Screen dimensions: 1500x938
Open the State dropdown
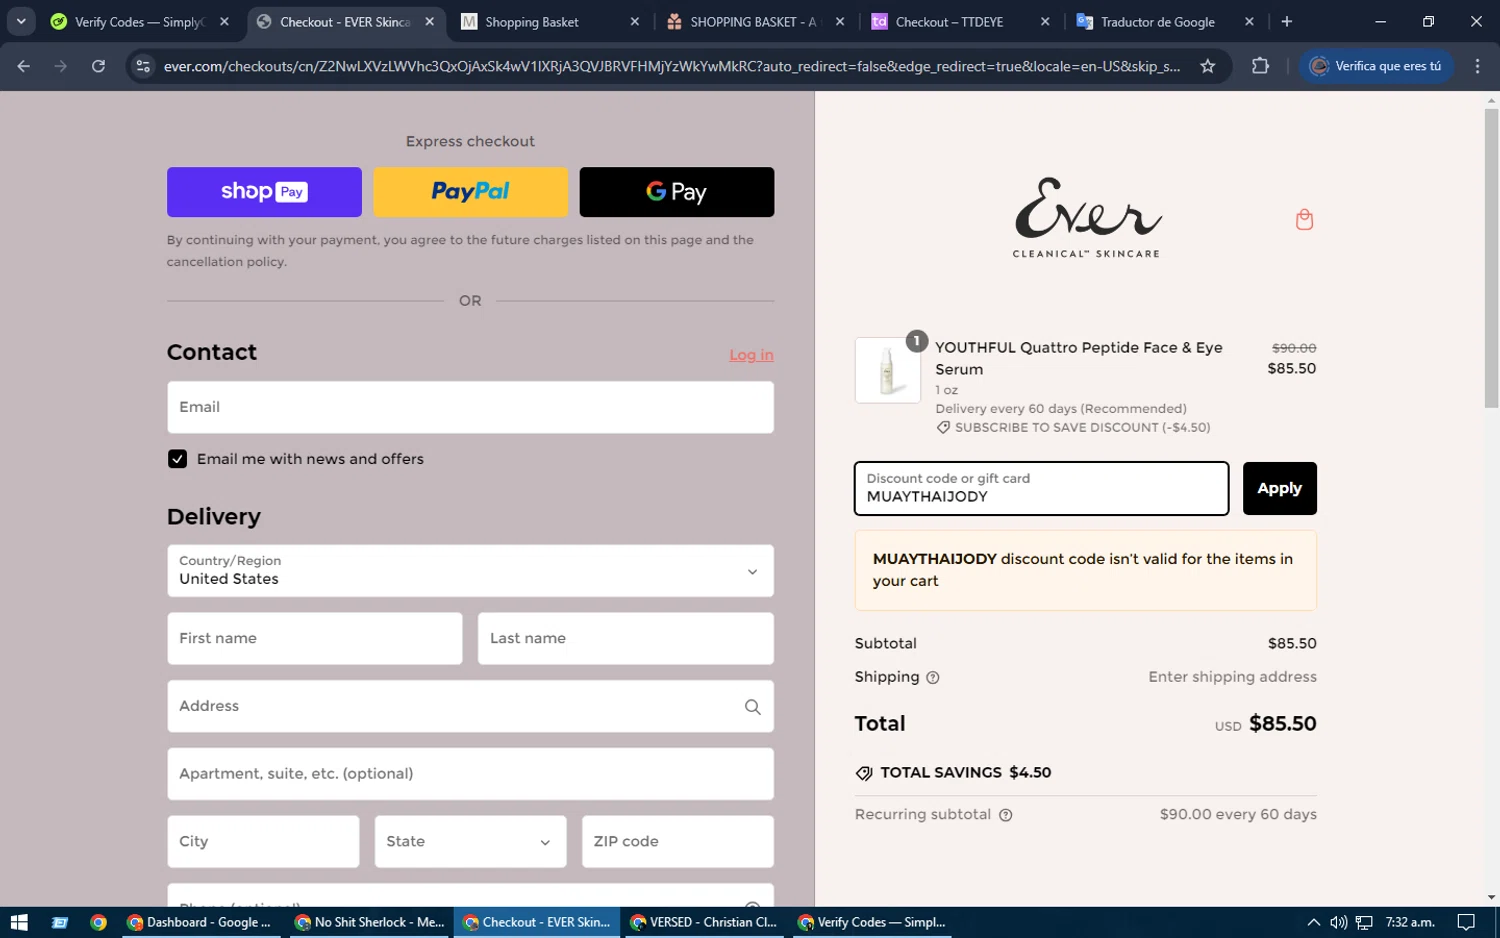coord(470,842)
